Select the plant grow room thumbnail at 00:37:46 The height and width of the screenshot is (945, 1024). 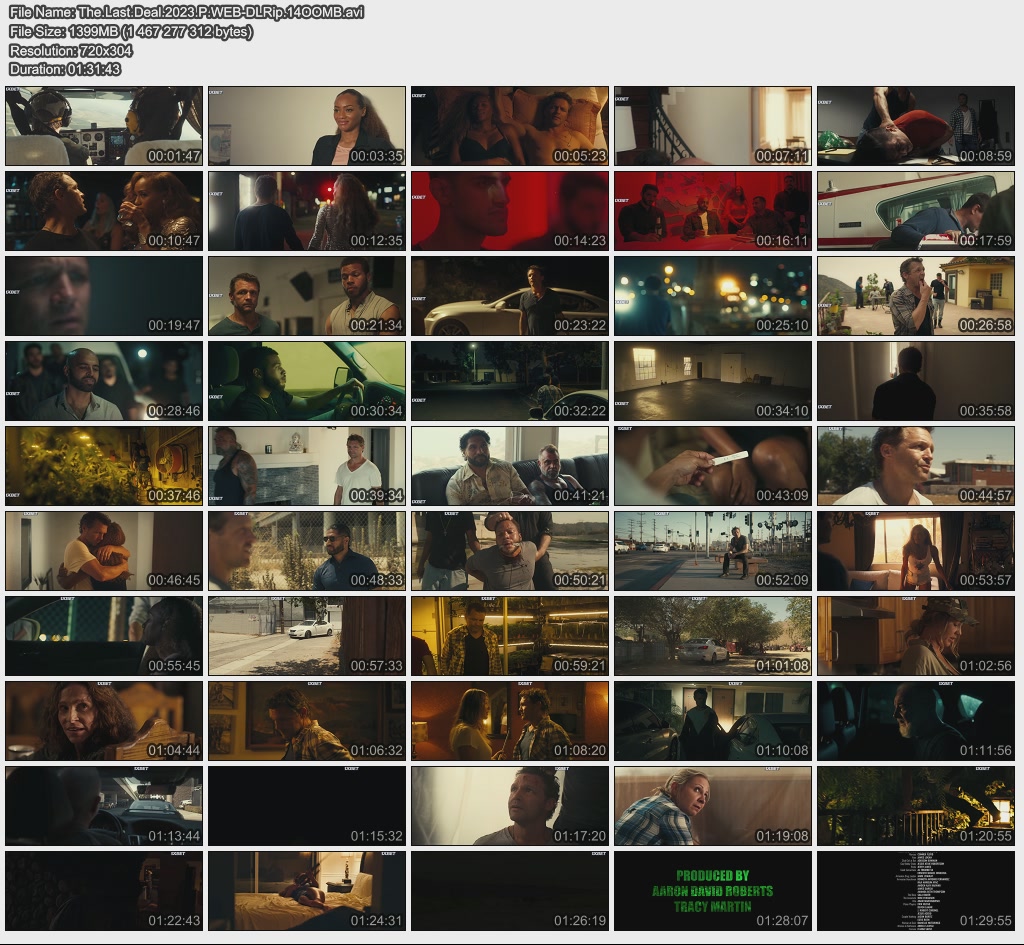[x=104, y=466]
